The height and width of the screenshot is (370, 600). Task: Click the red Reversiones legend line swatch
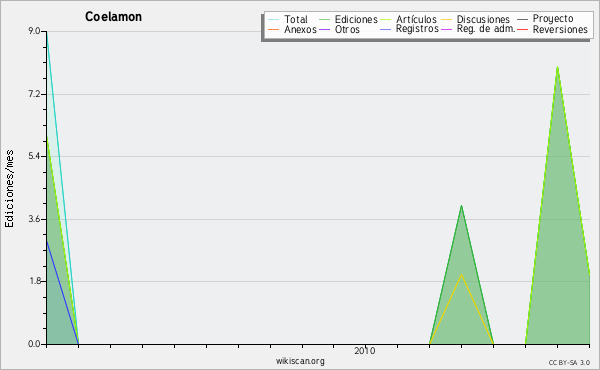pyautogui.click(x=523, y=30)
